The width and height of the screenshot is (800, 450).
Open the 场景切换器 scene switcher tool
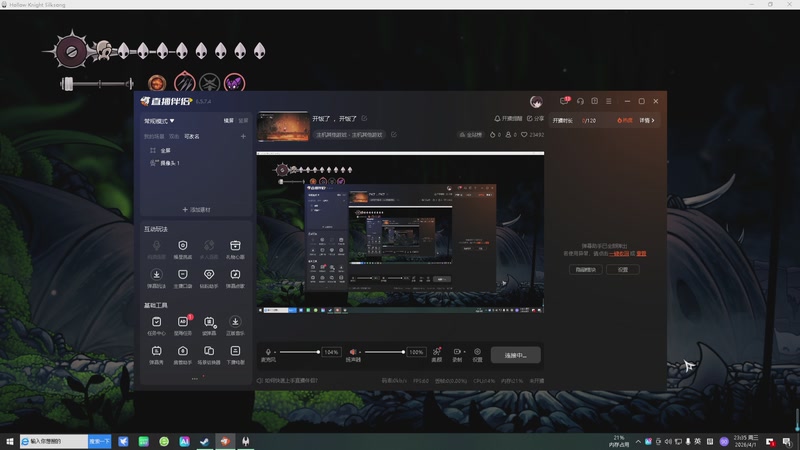click(209, 354)
